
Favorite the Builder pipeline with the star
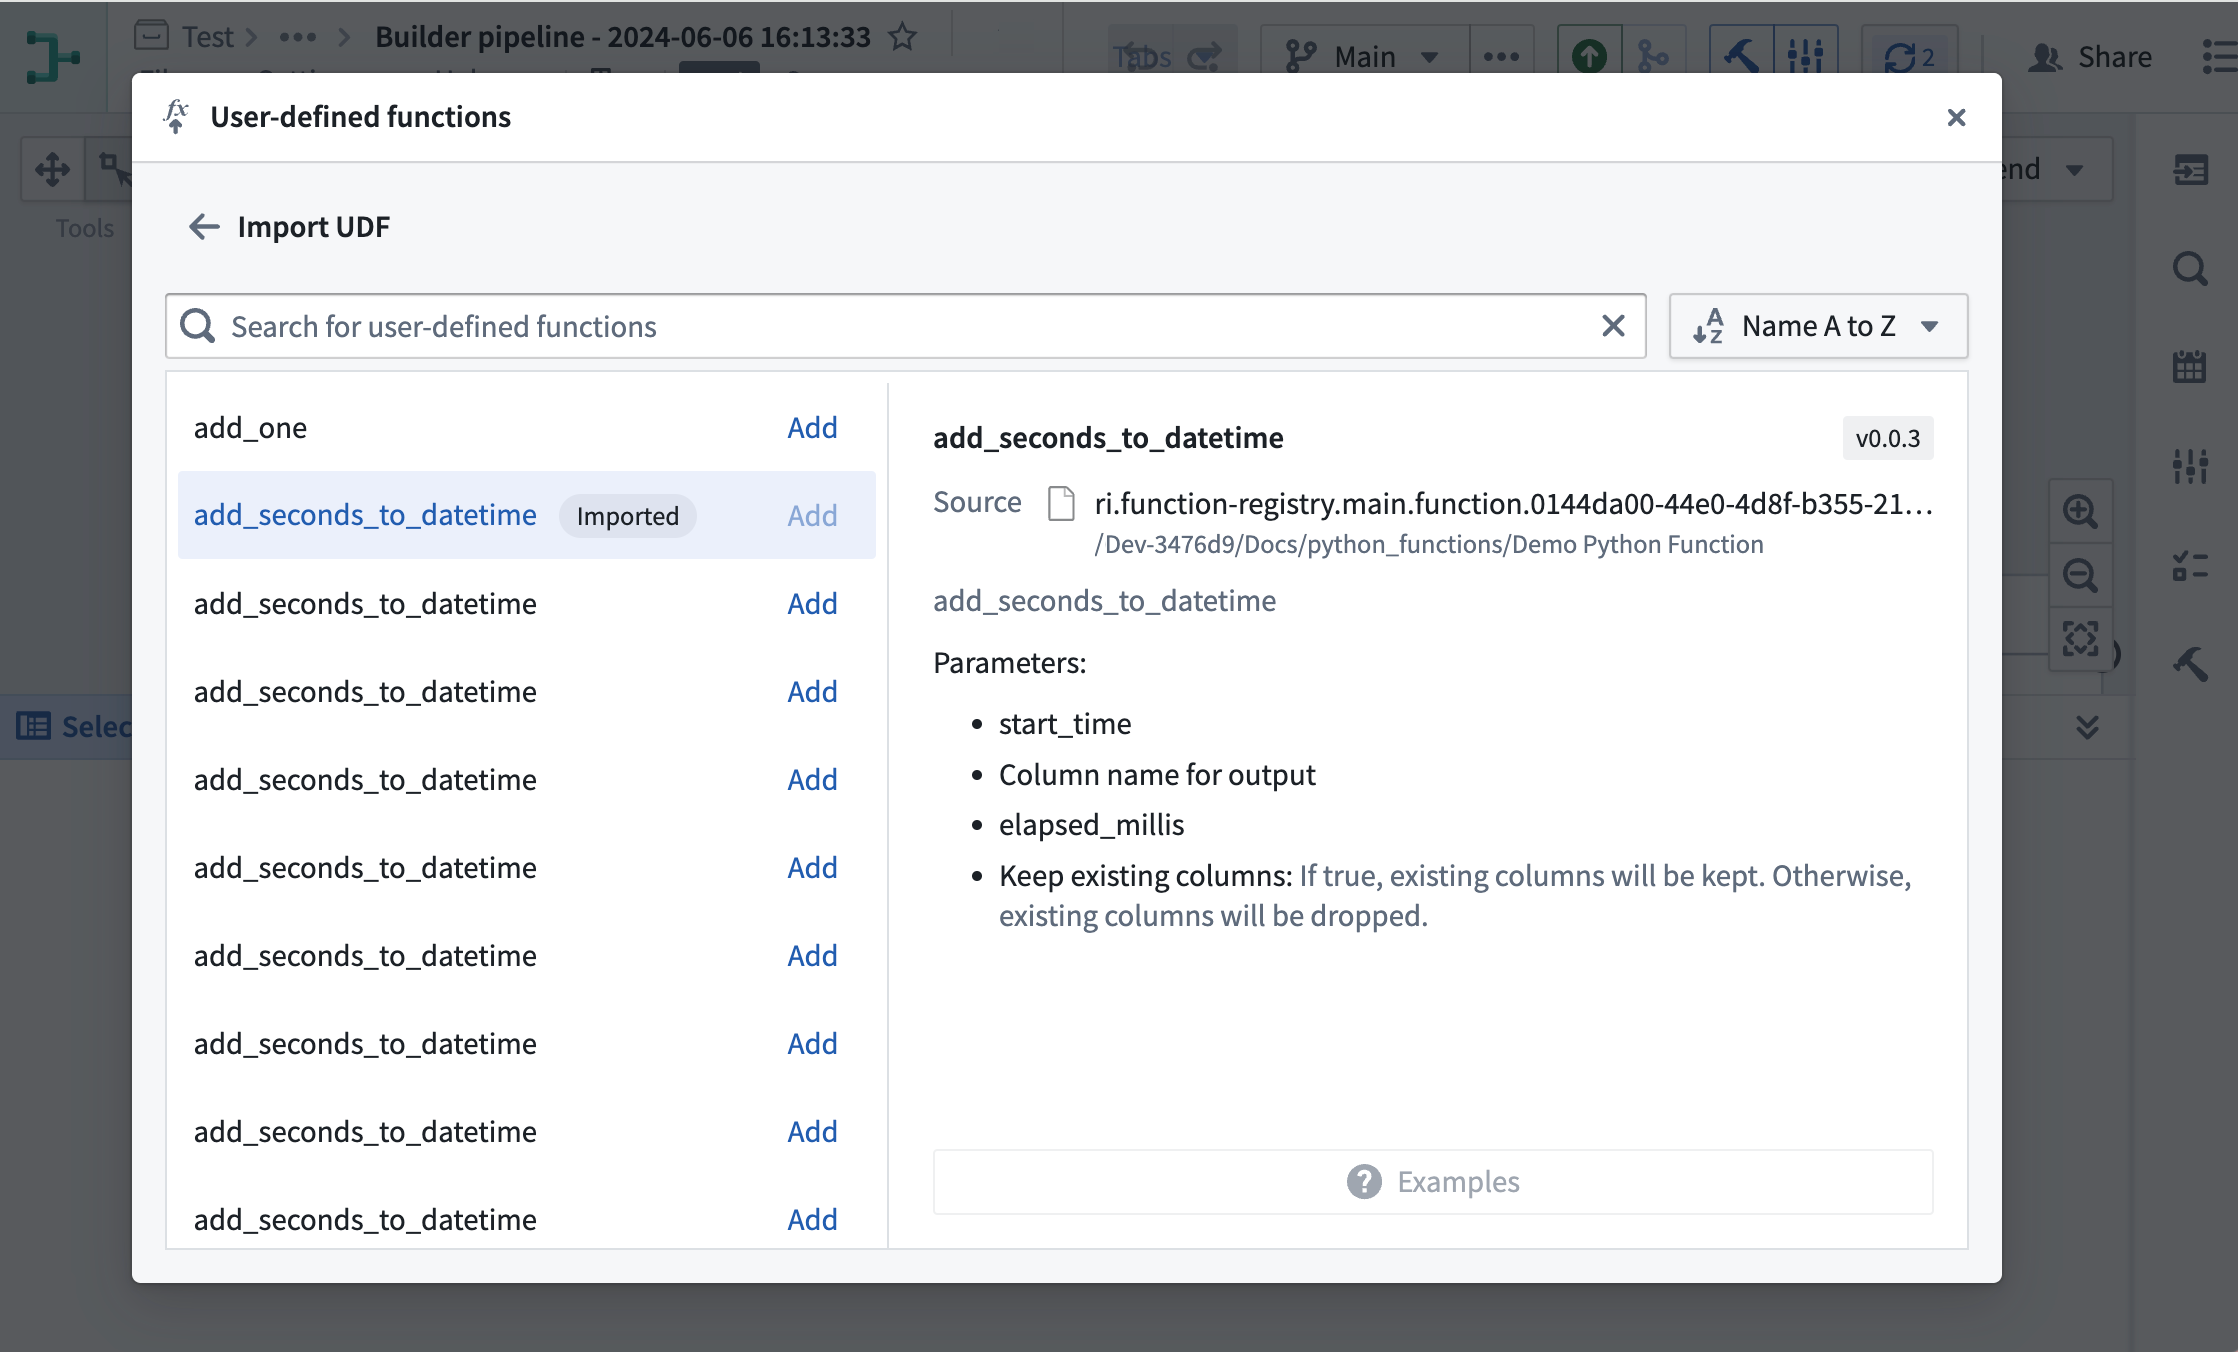[903, 37]
